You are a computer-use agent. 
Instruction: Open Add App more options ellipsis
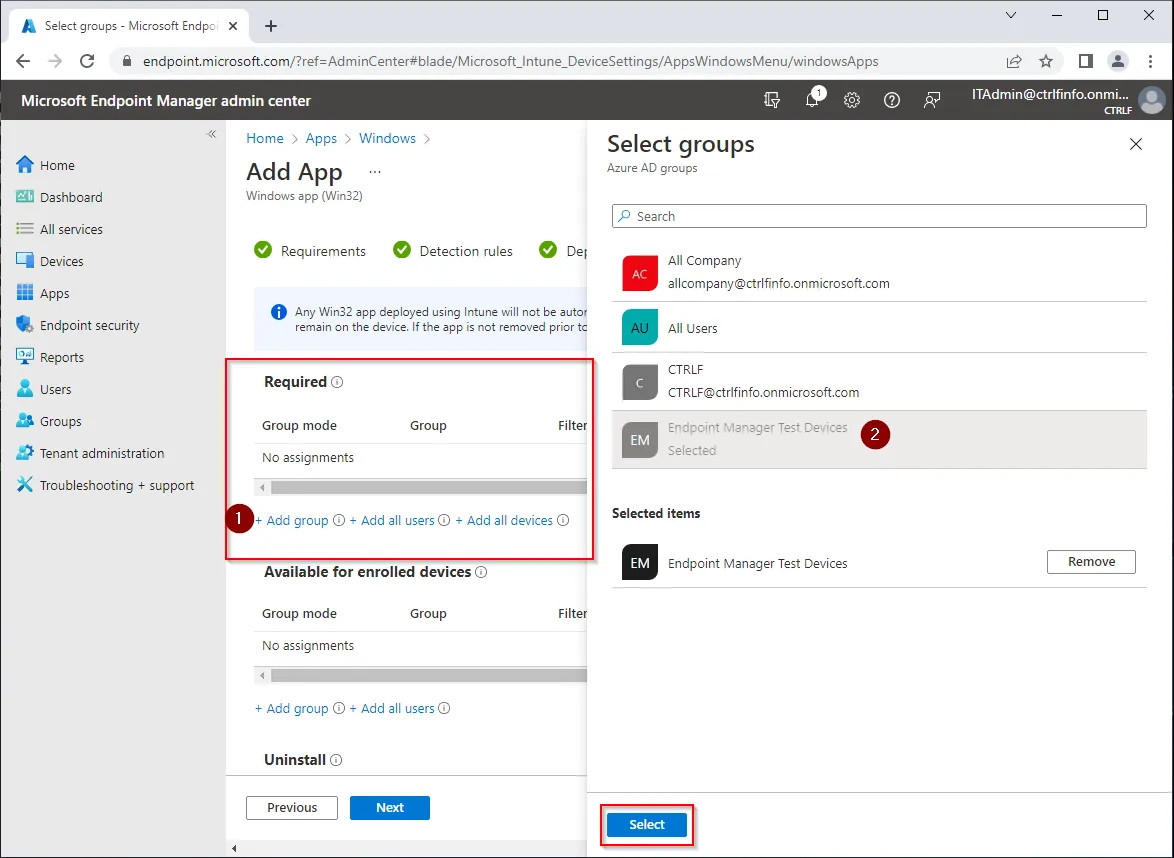(x=375, y=172)
